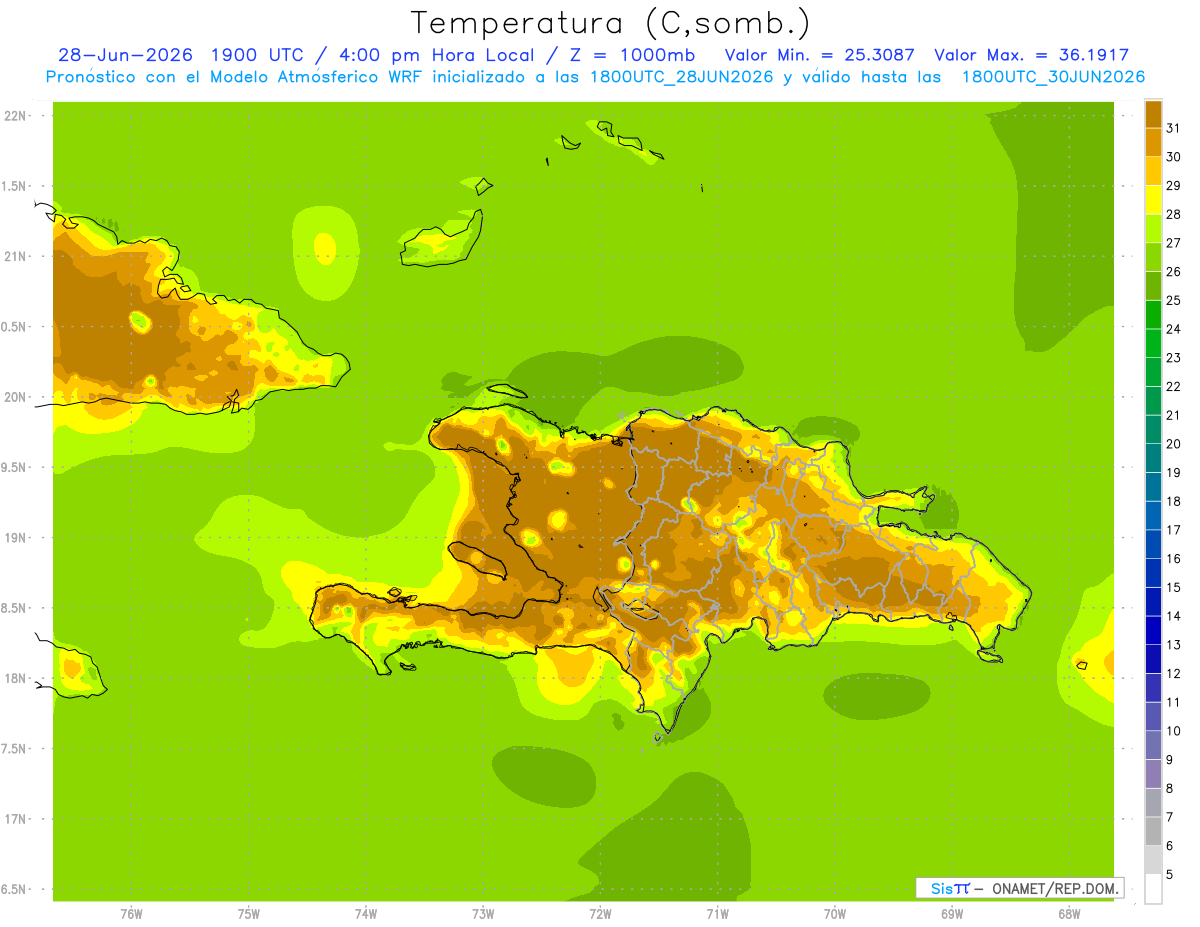
Task: Click the "72W" longitude label
Action: [x=600, y=914]
